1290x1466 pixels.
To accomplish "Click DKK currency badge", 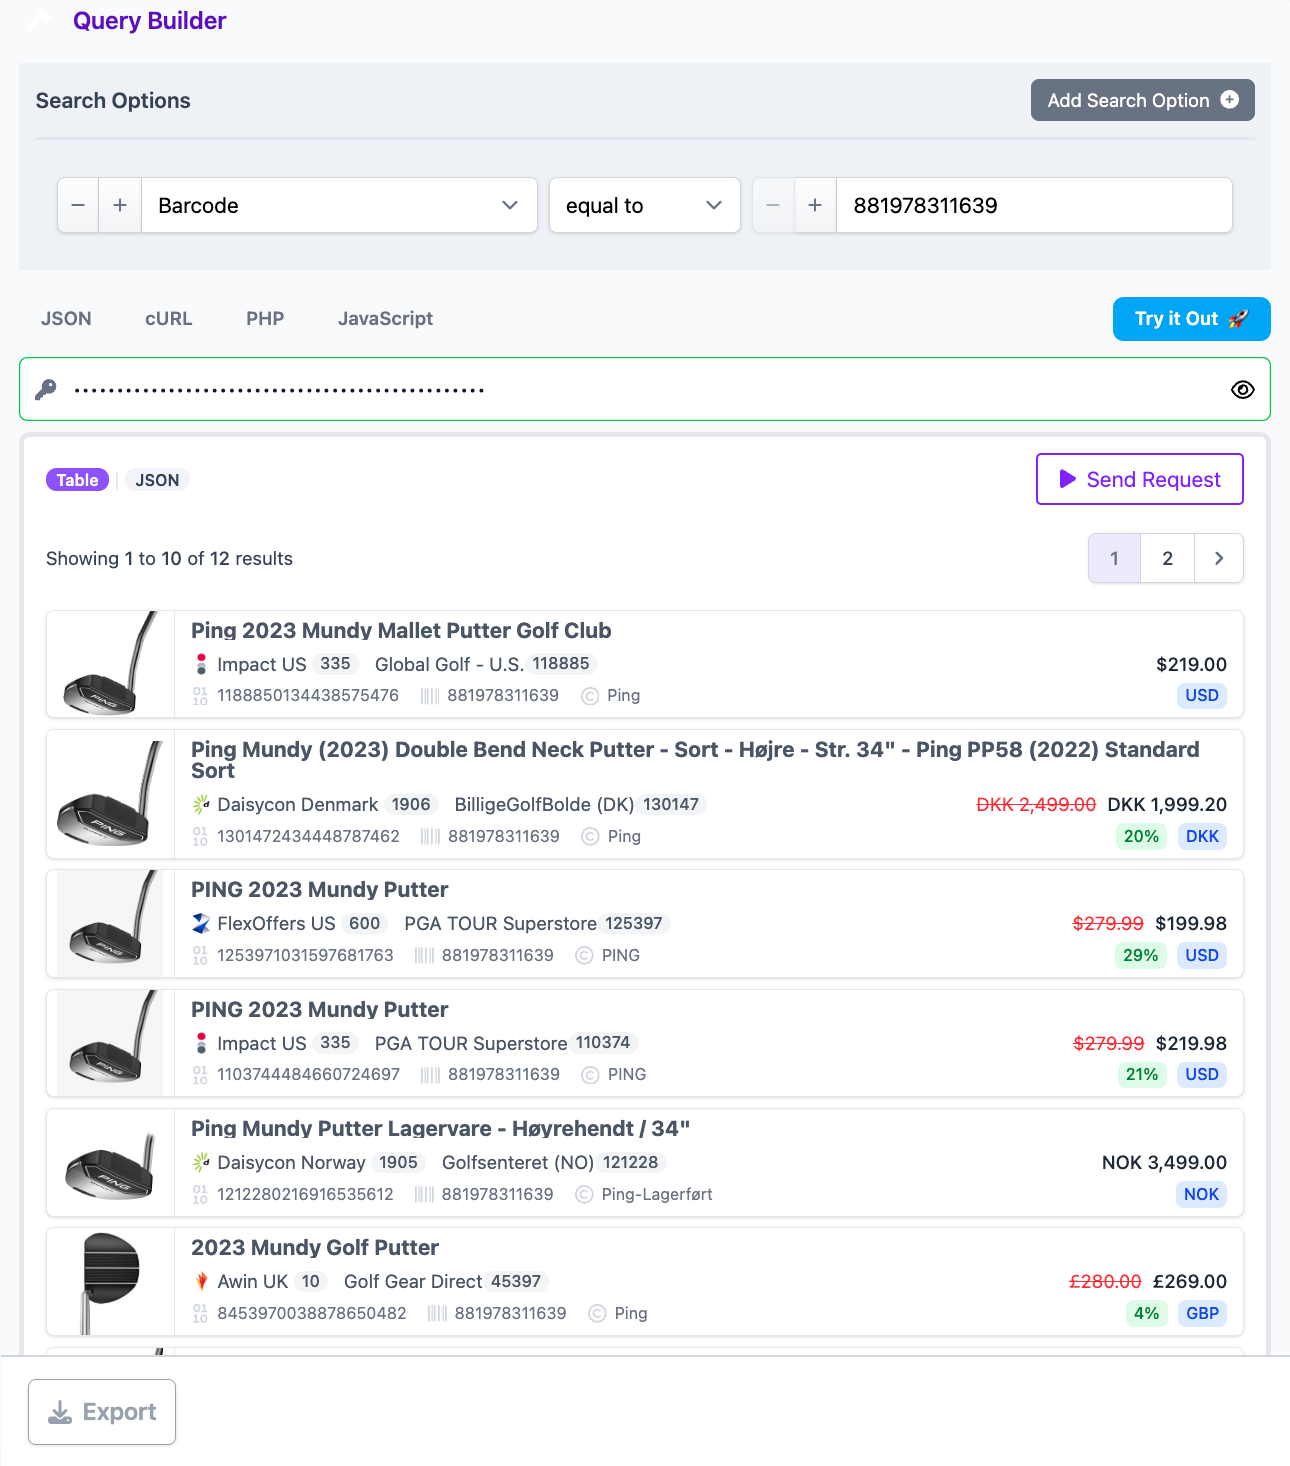I will coord(1202,836).
